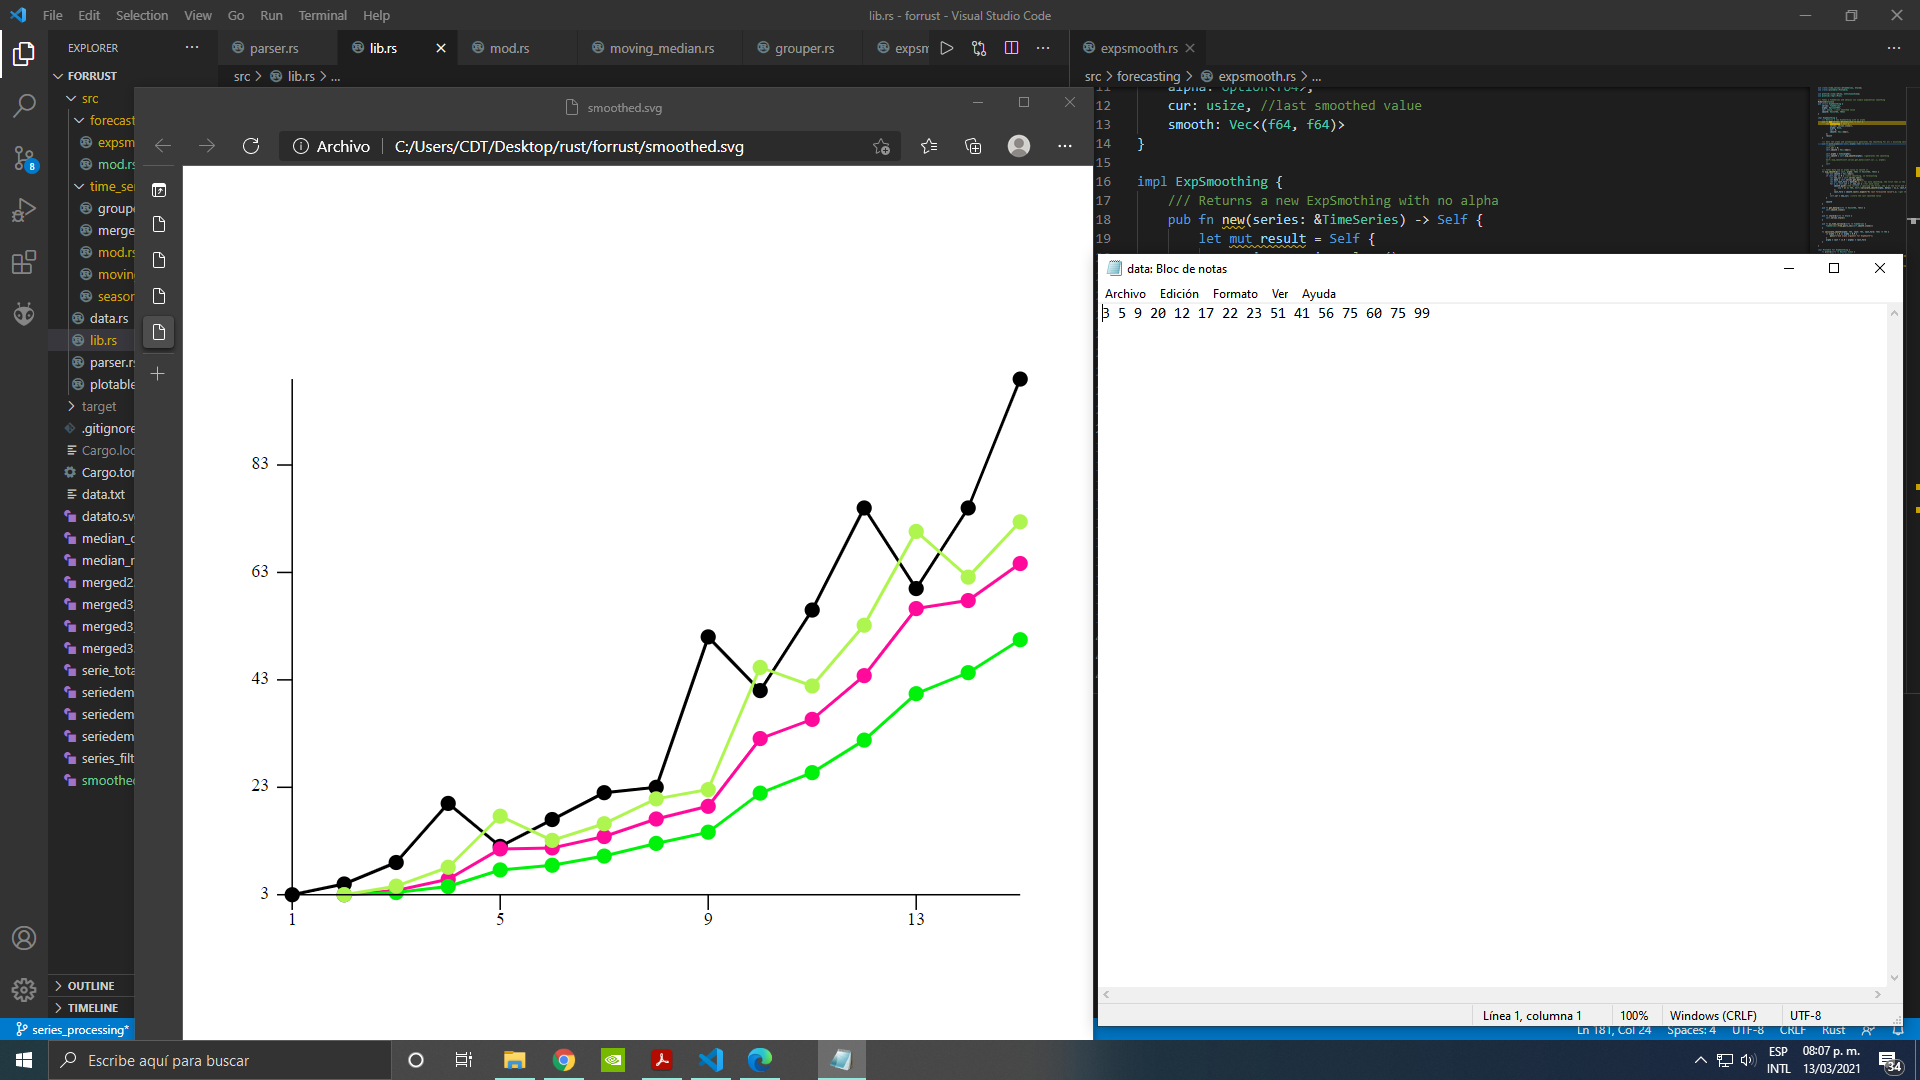Open Microsoft Edge from taskbar
1920x1080 pixels.
pos(760,1060)
